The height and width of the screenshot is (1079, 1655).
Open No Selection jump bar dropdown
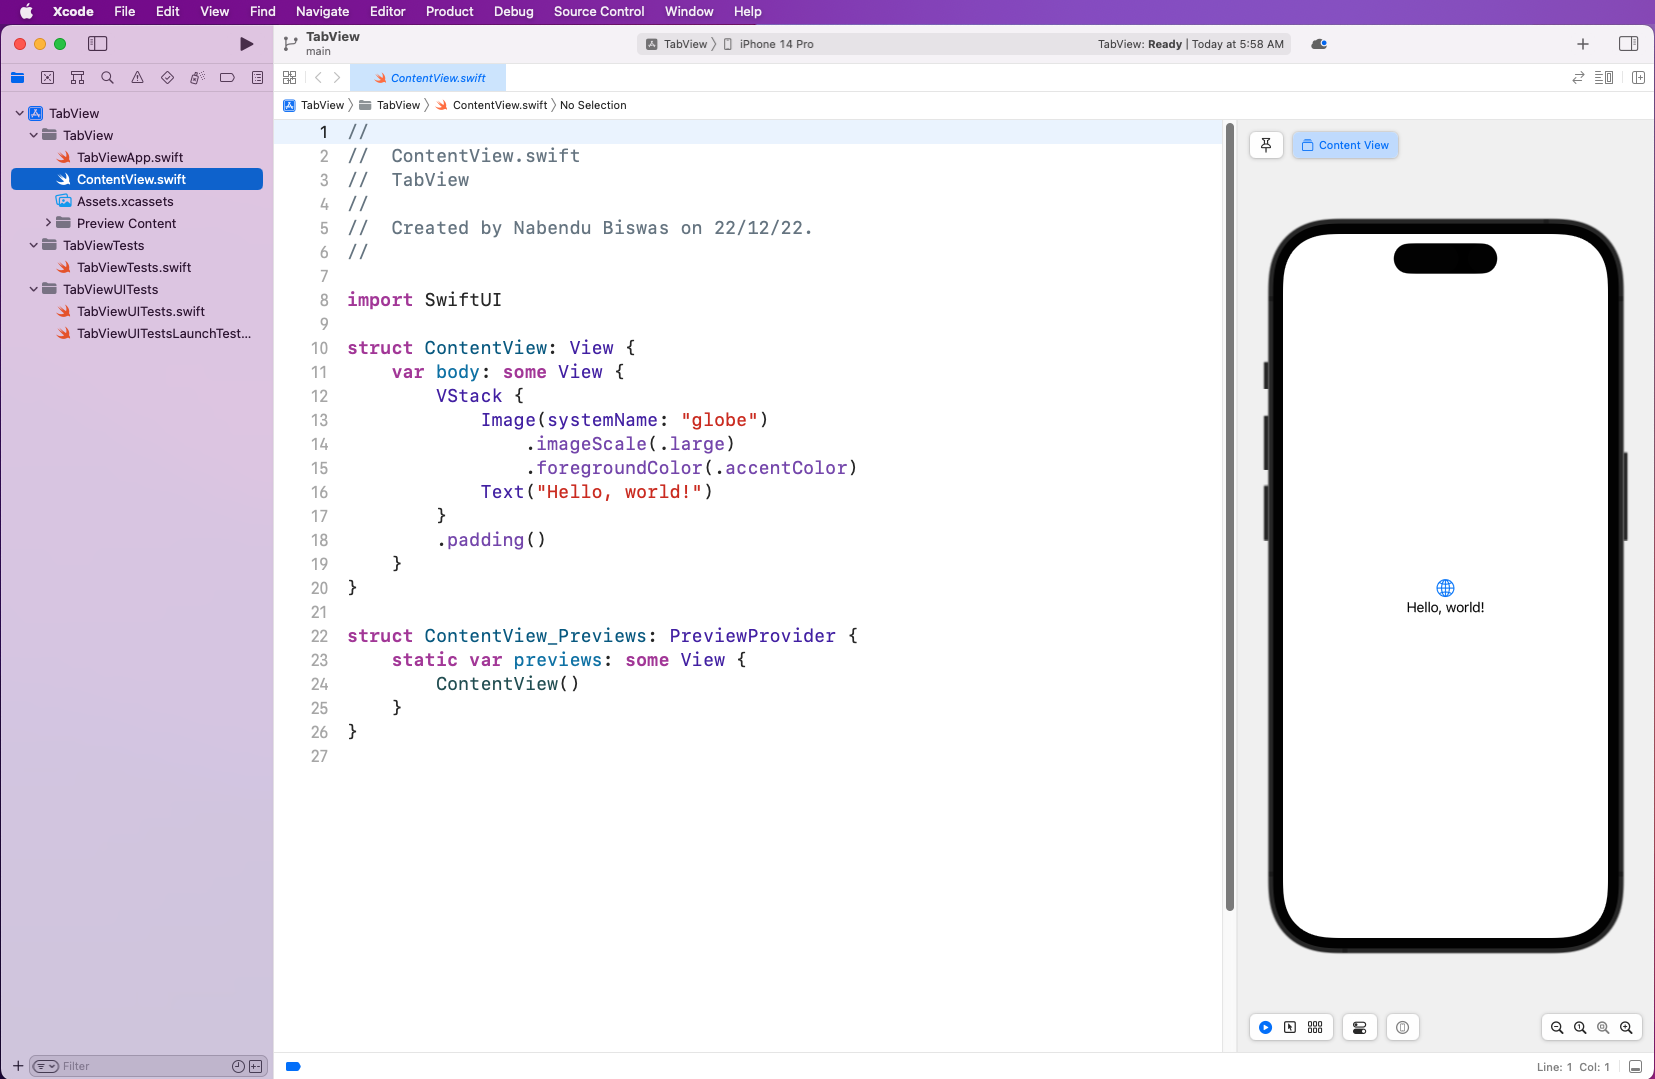pos(593,105)
